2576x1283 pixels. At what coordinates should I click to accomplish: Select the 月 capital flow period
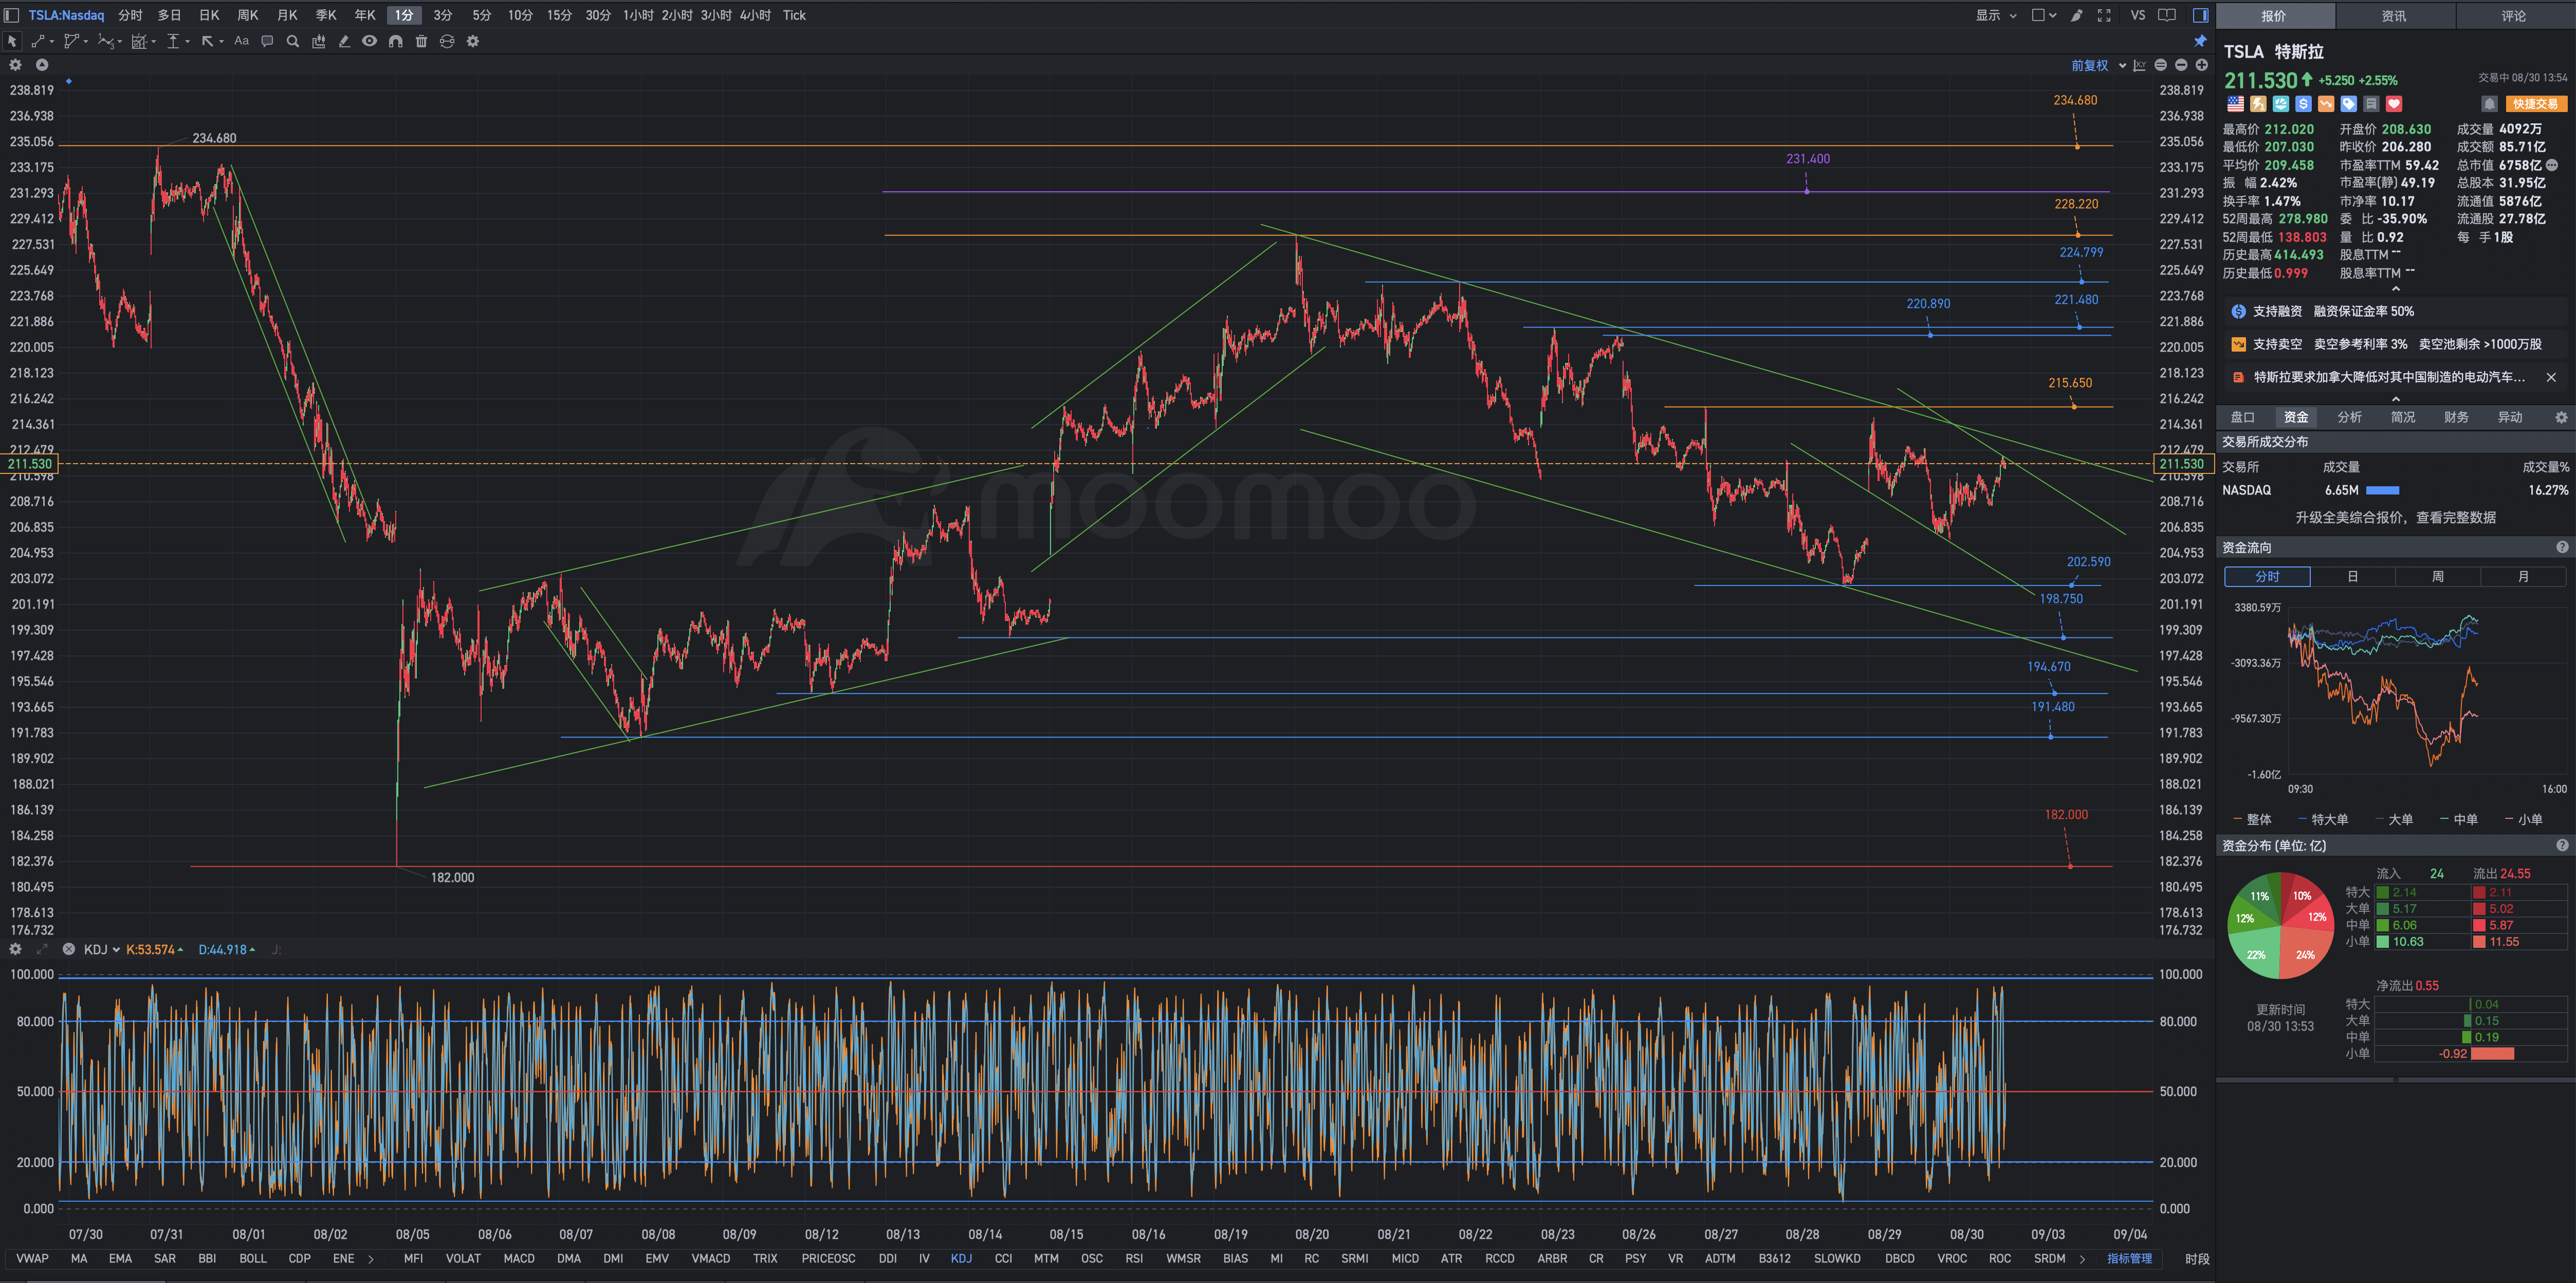(x=2522, y=577)
